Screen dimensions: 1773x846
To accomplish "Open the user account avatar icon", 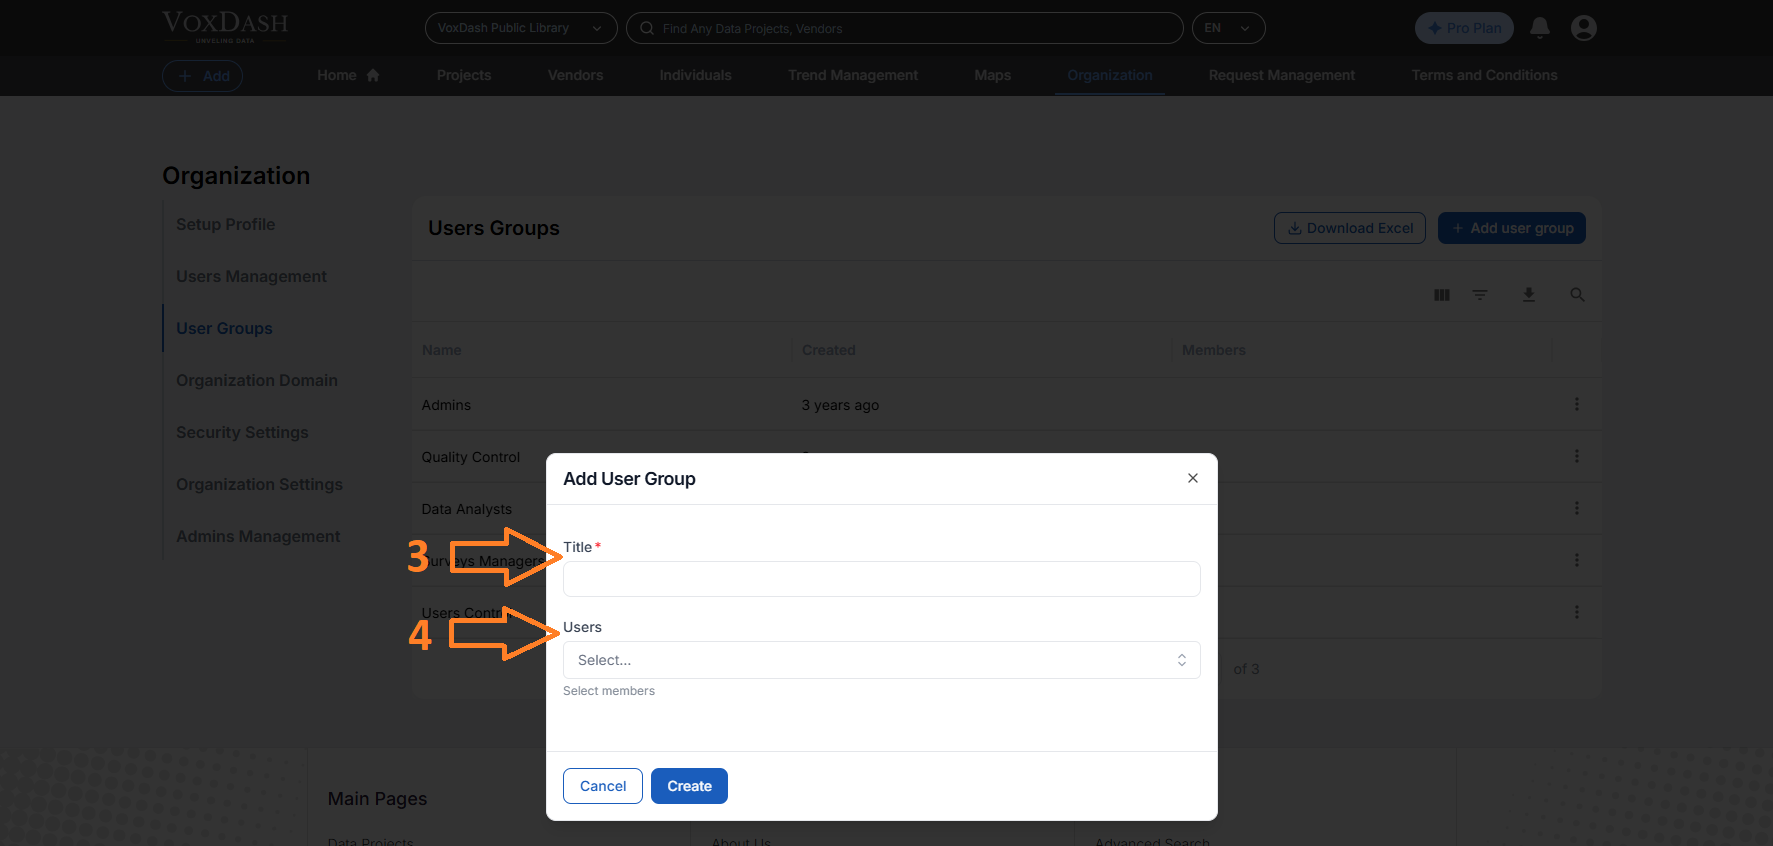I will (x=1583, y=28).
